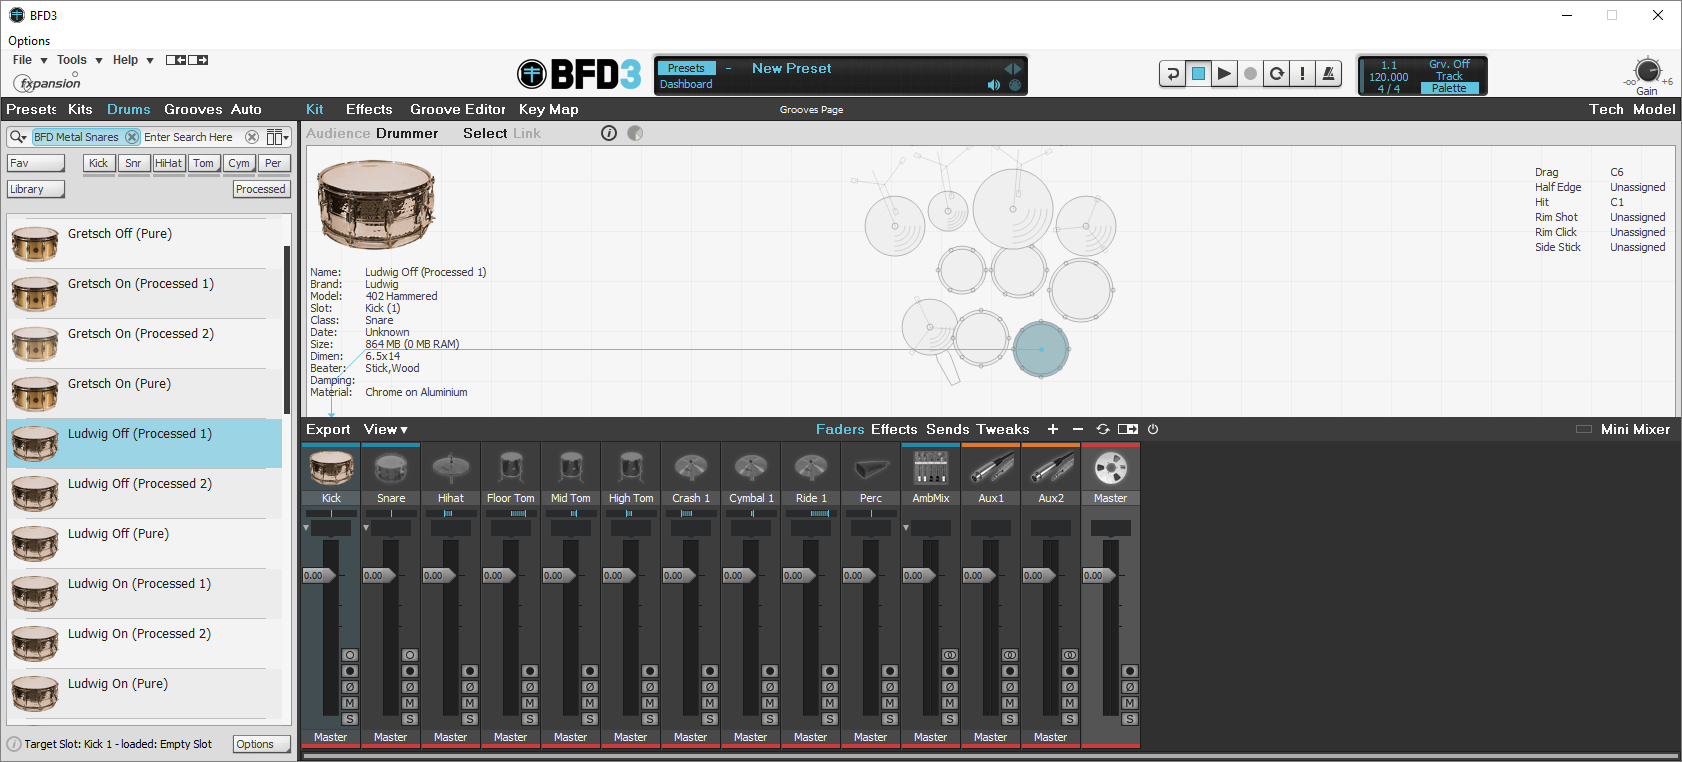This screenshot has width=1682, height=762.
Task: Mute the Master channel
Action: (x=1130, y=703)
